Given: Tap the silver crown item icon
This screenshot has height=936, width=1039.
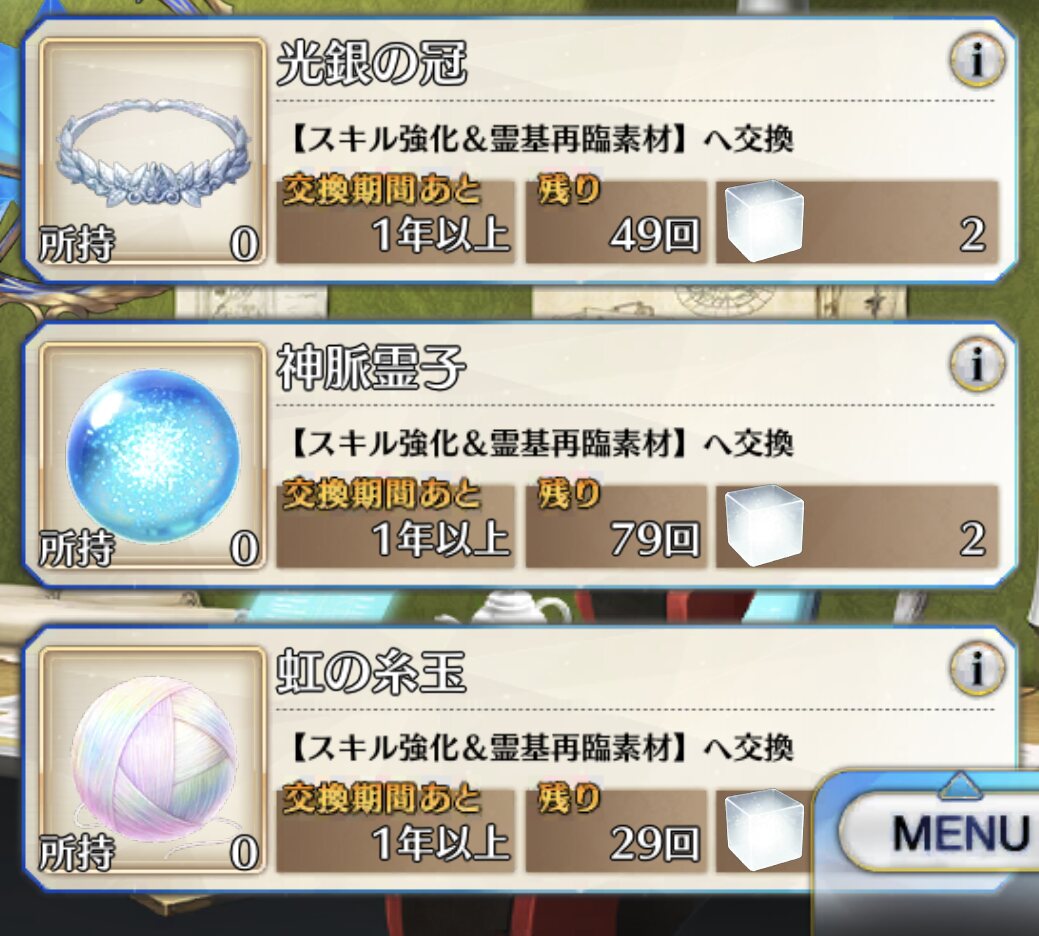Looking at the screenshot, I should [154, 154].
